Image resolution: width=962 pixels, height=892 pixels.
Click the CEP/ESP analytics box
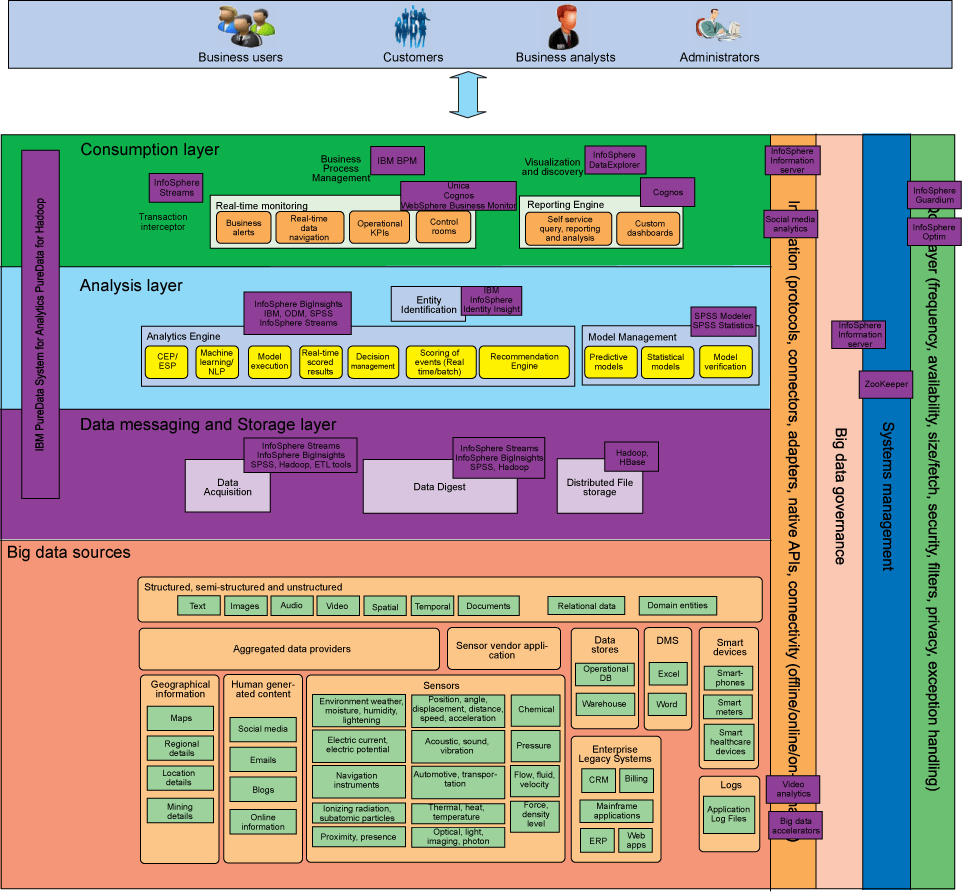pyautogui.click(x=167, y=362)
